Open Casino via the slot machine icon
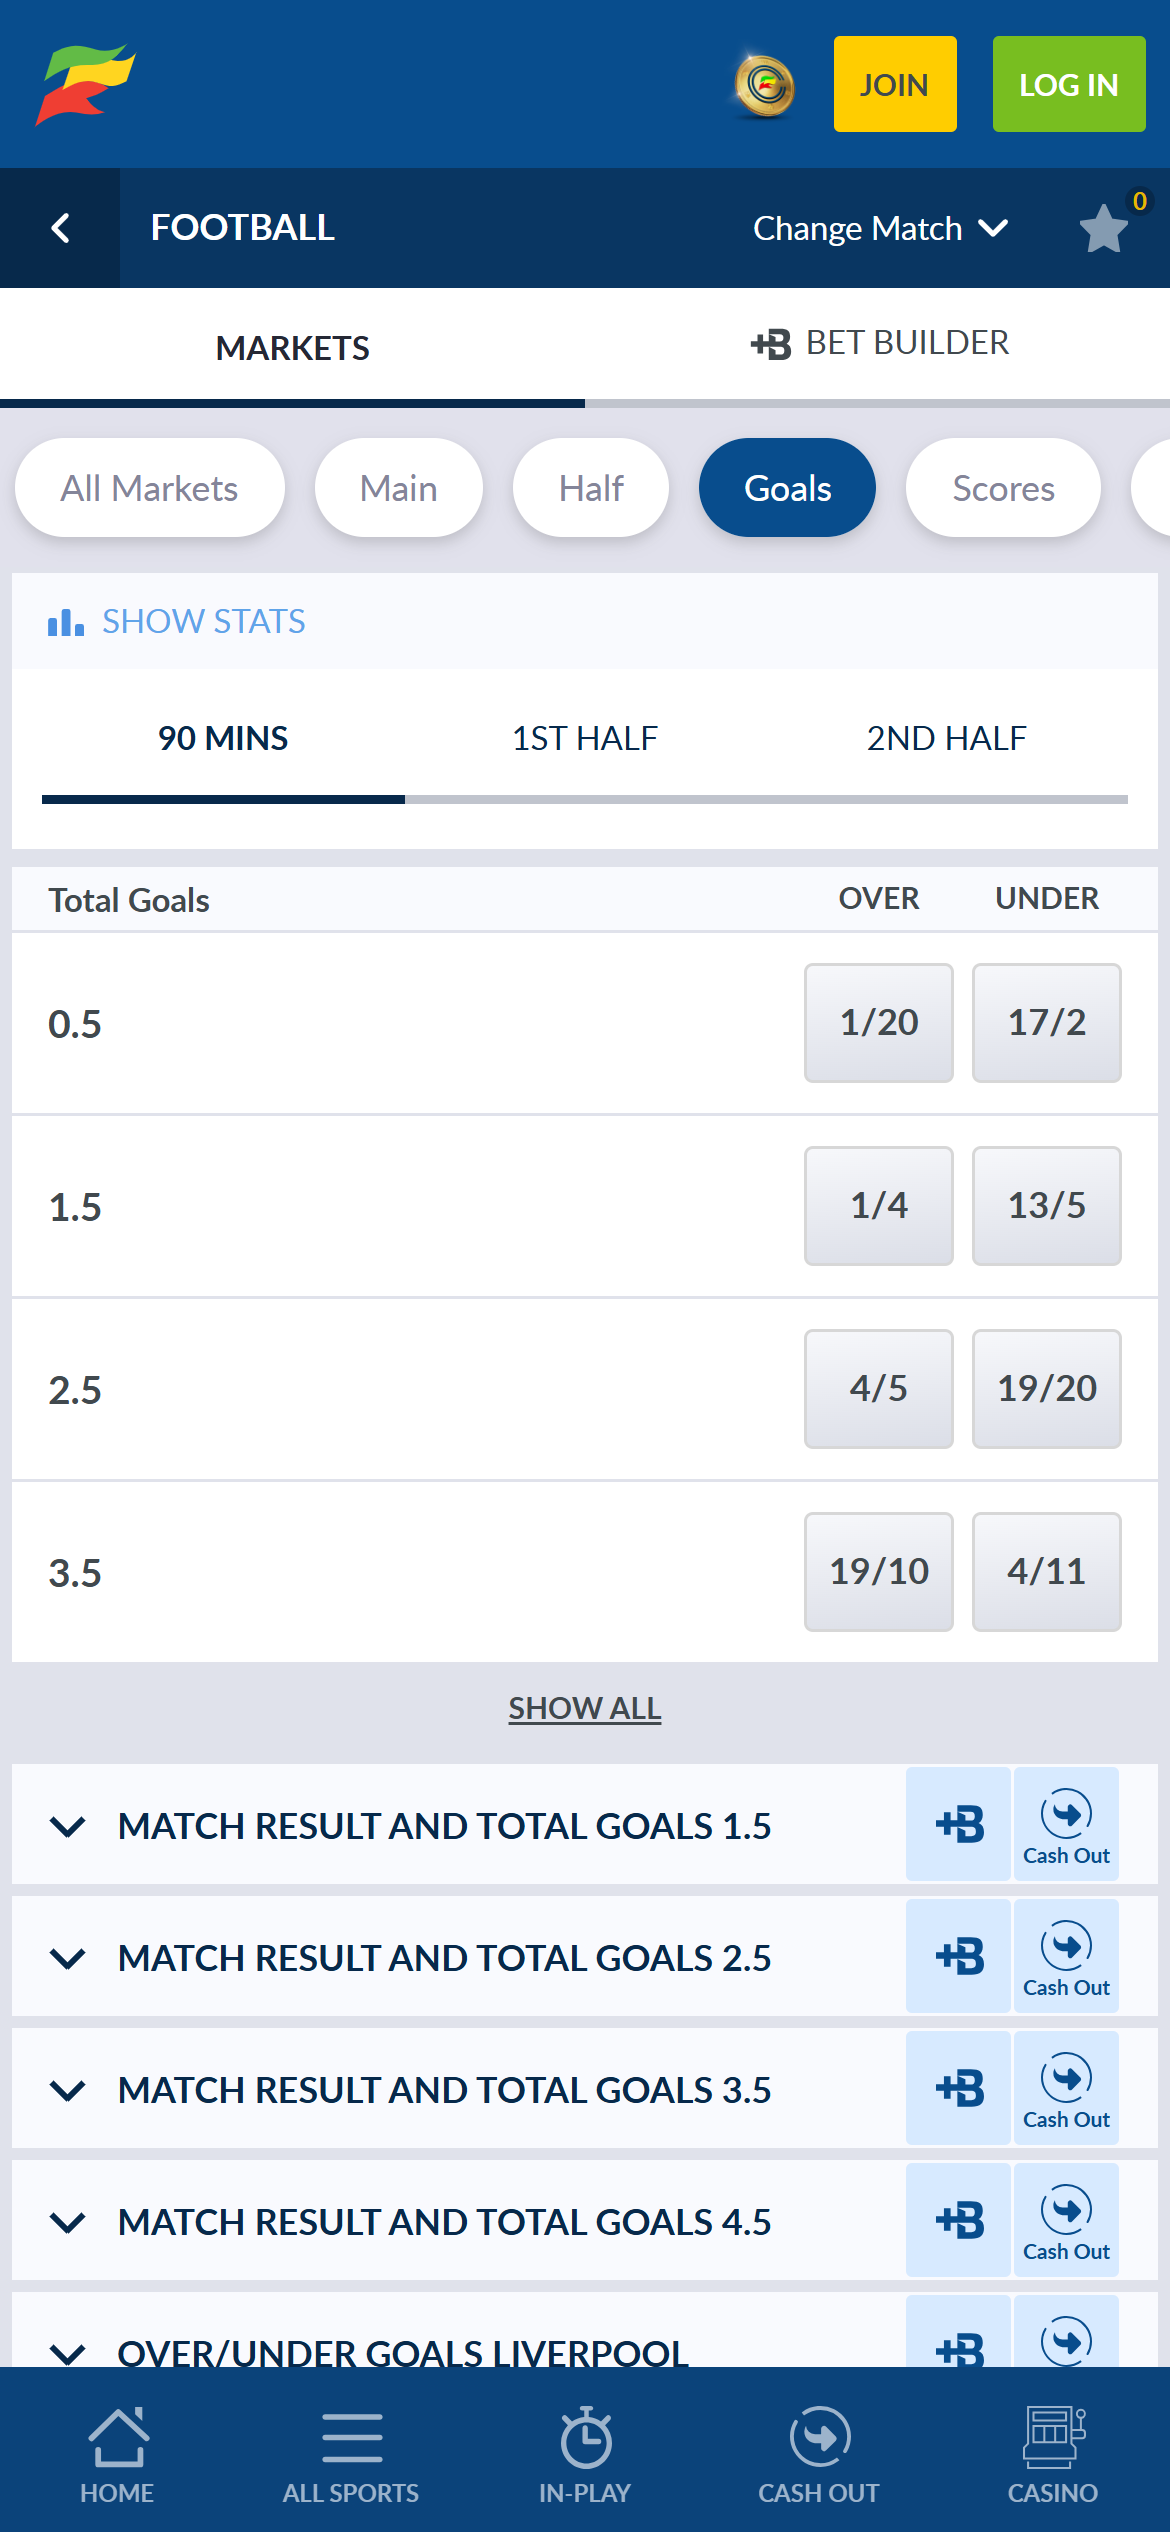 (1052, 2438)
